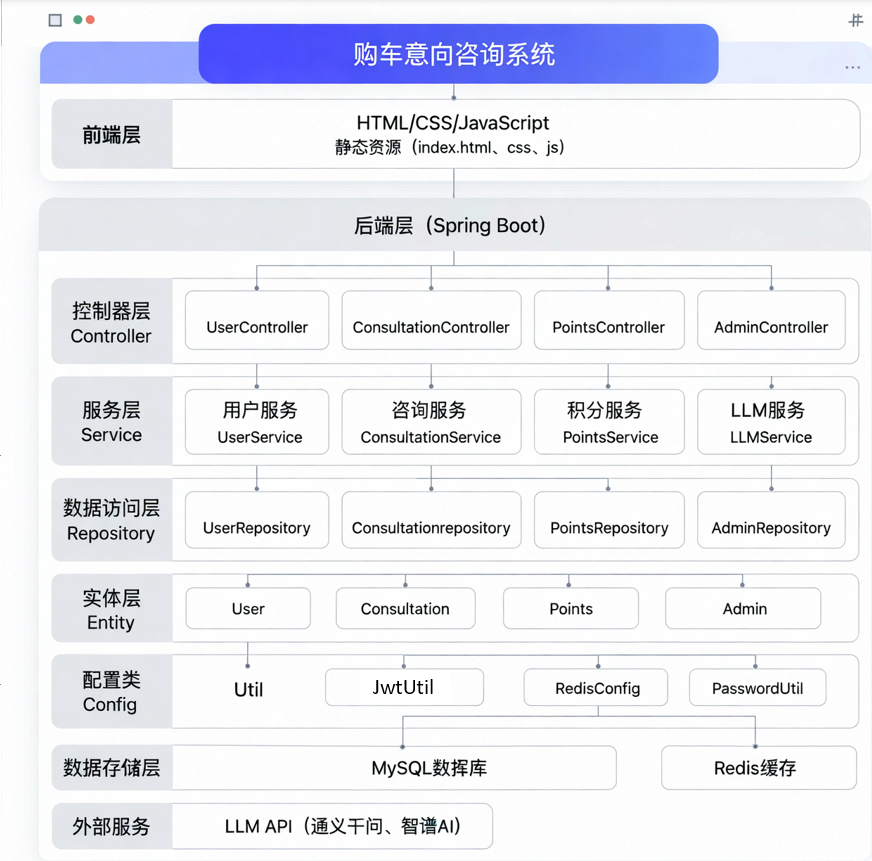Click the Points entity box
Viewport: 872px width, 861px height.
click(x=571, y=608)
